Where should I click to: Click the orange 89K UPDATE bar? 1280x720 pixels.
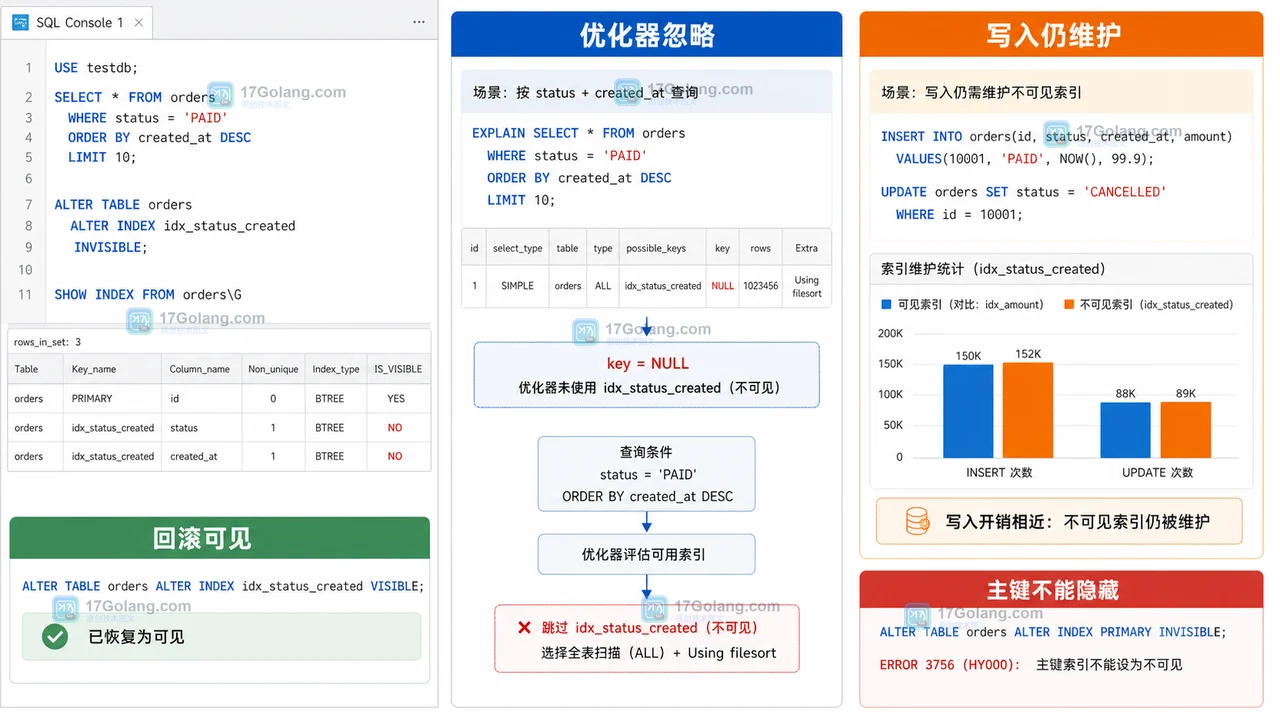[x=1186, y=430]
